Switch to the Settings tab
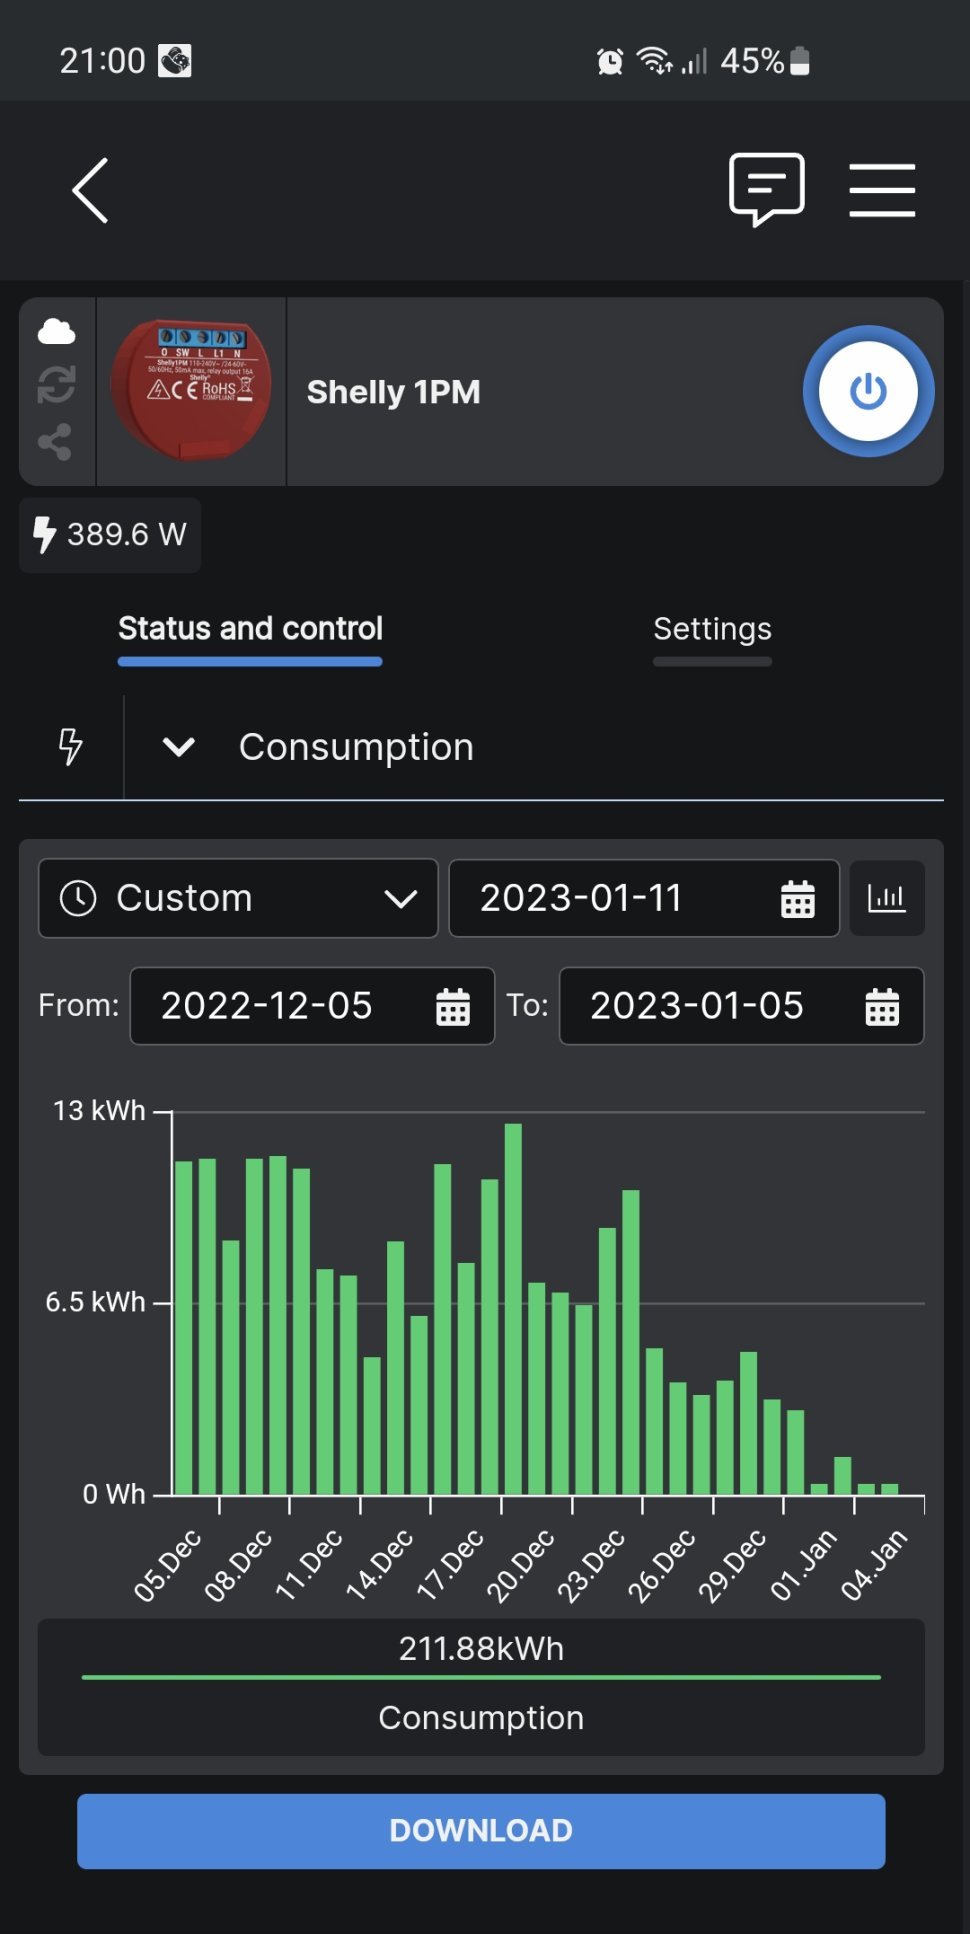The height and width of the screenshot is (1934, 970). tap(712, 629)
